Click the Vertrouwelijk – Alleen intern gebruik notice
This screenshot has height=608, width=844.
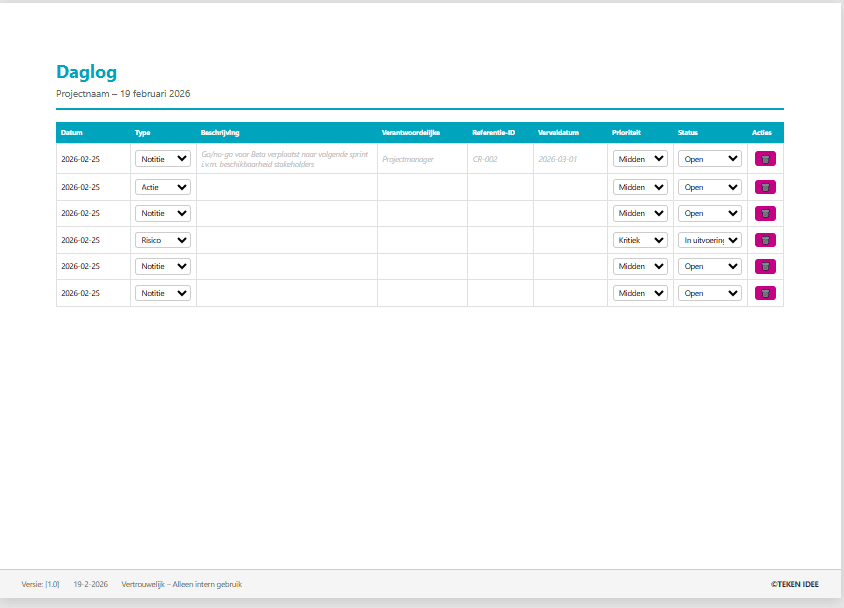pyautogui.click(x=181, y=584)
